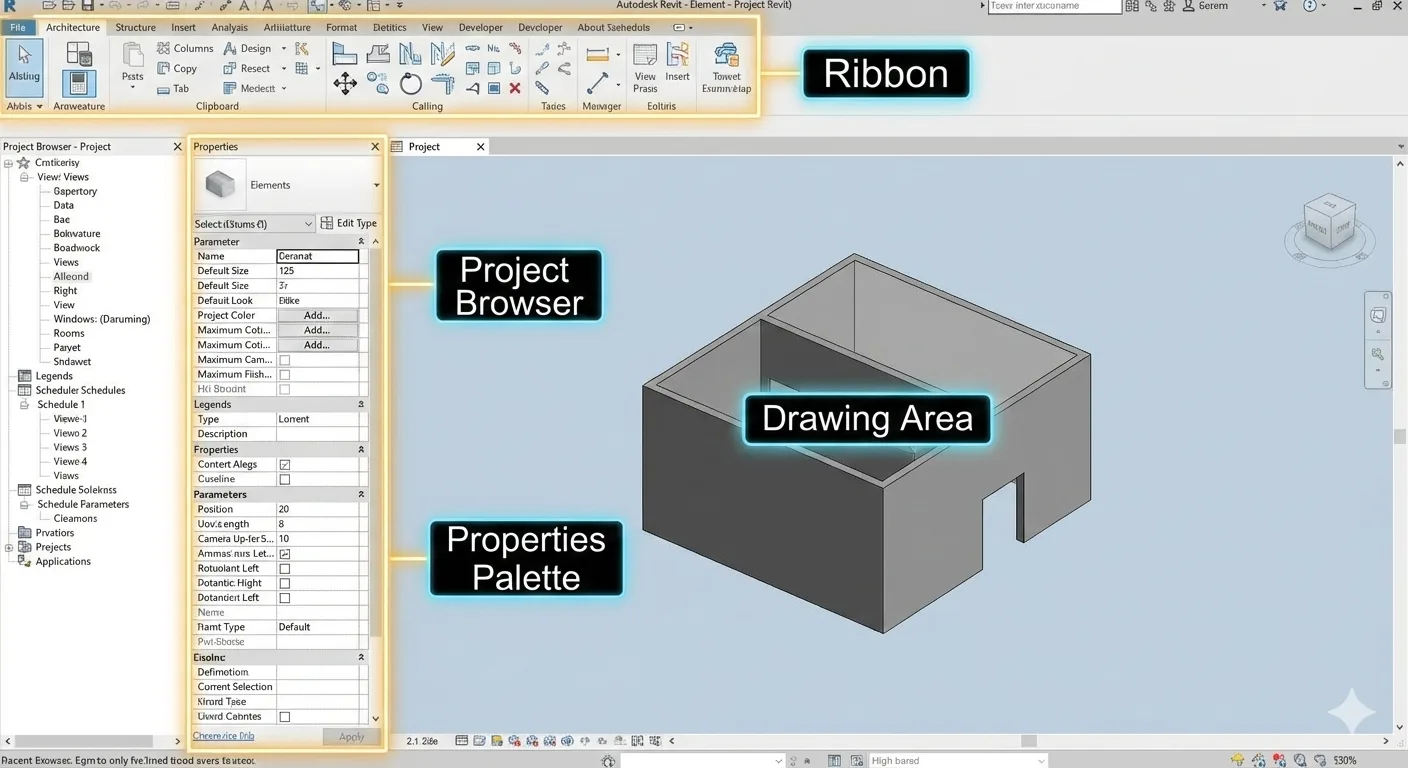Switch to the Structure ribbon tab

(135, 28)
